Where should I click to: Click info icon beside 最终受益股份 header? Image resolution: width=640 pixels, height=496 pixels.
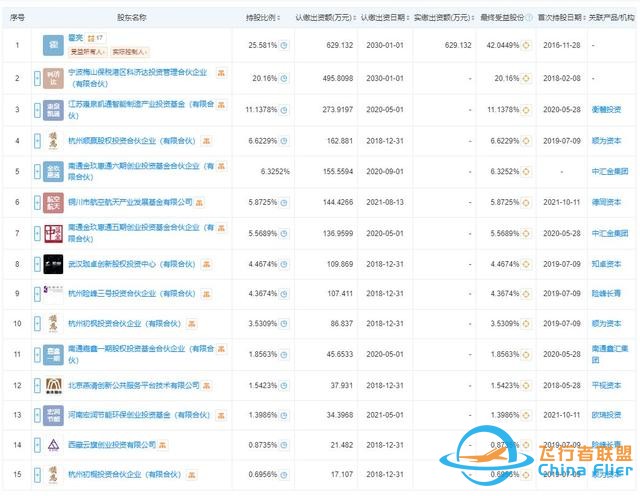tap(529, 18)
